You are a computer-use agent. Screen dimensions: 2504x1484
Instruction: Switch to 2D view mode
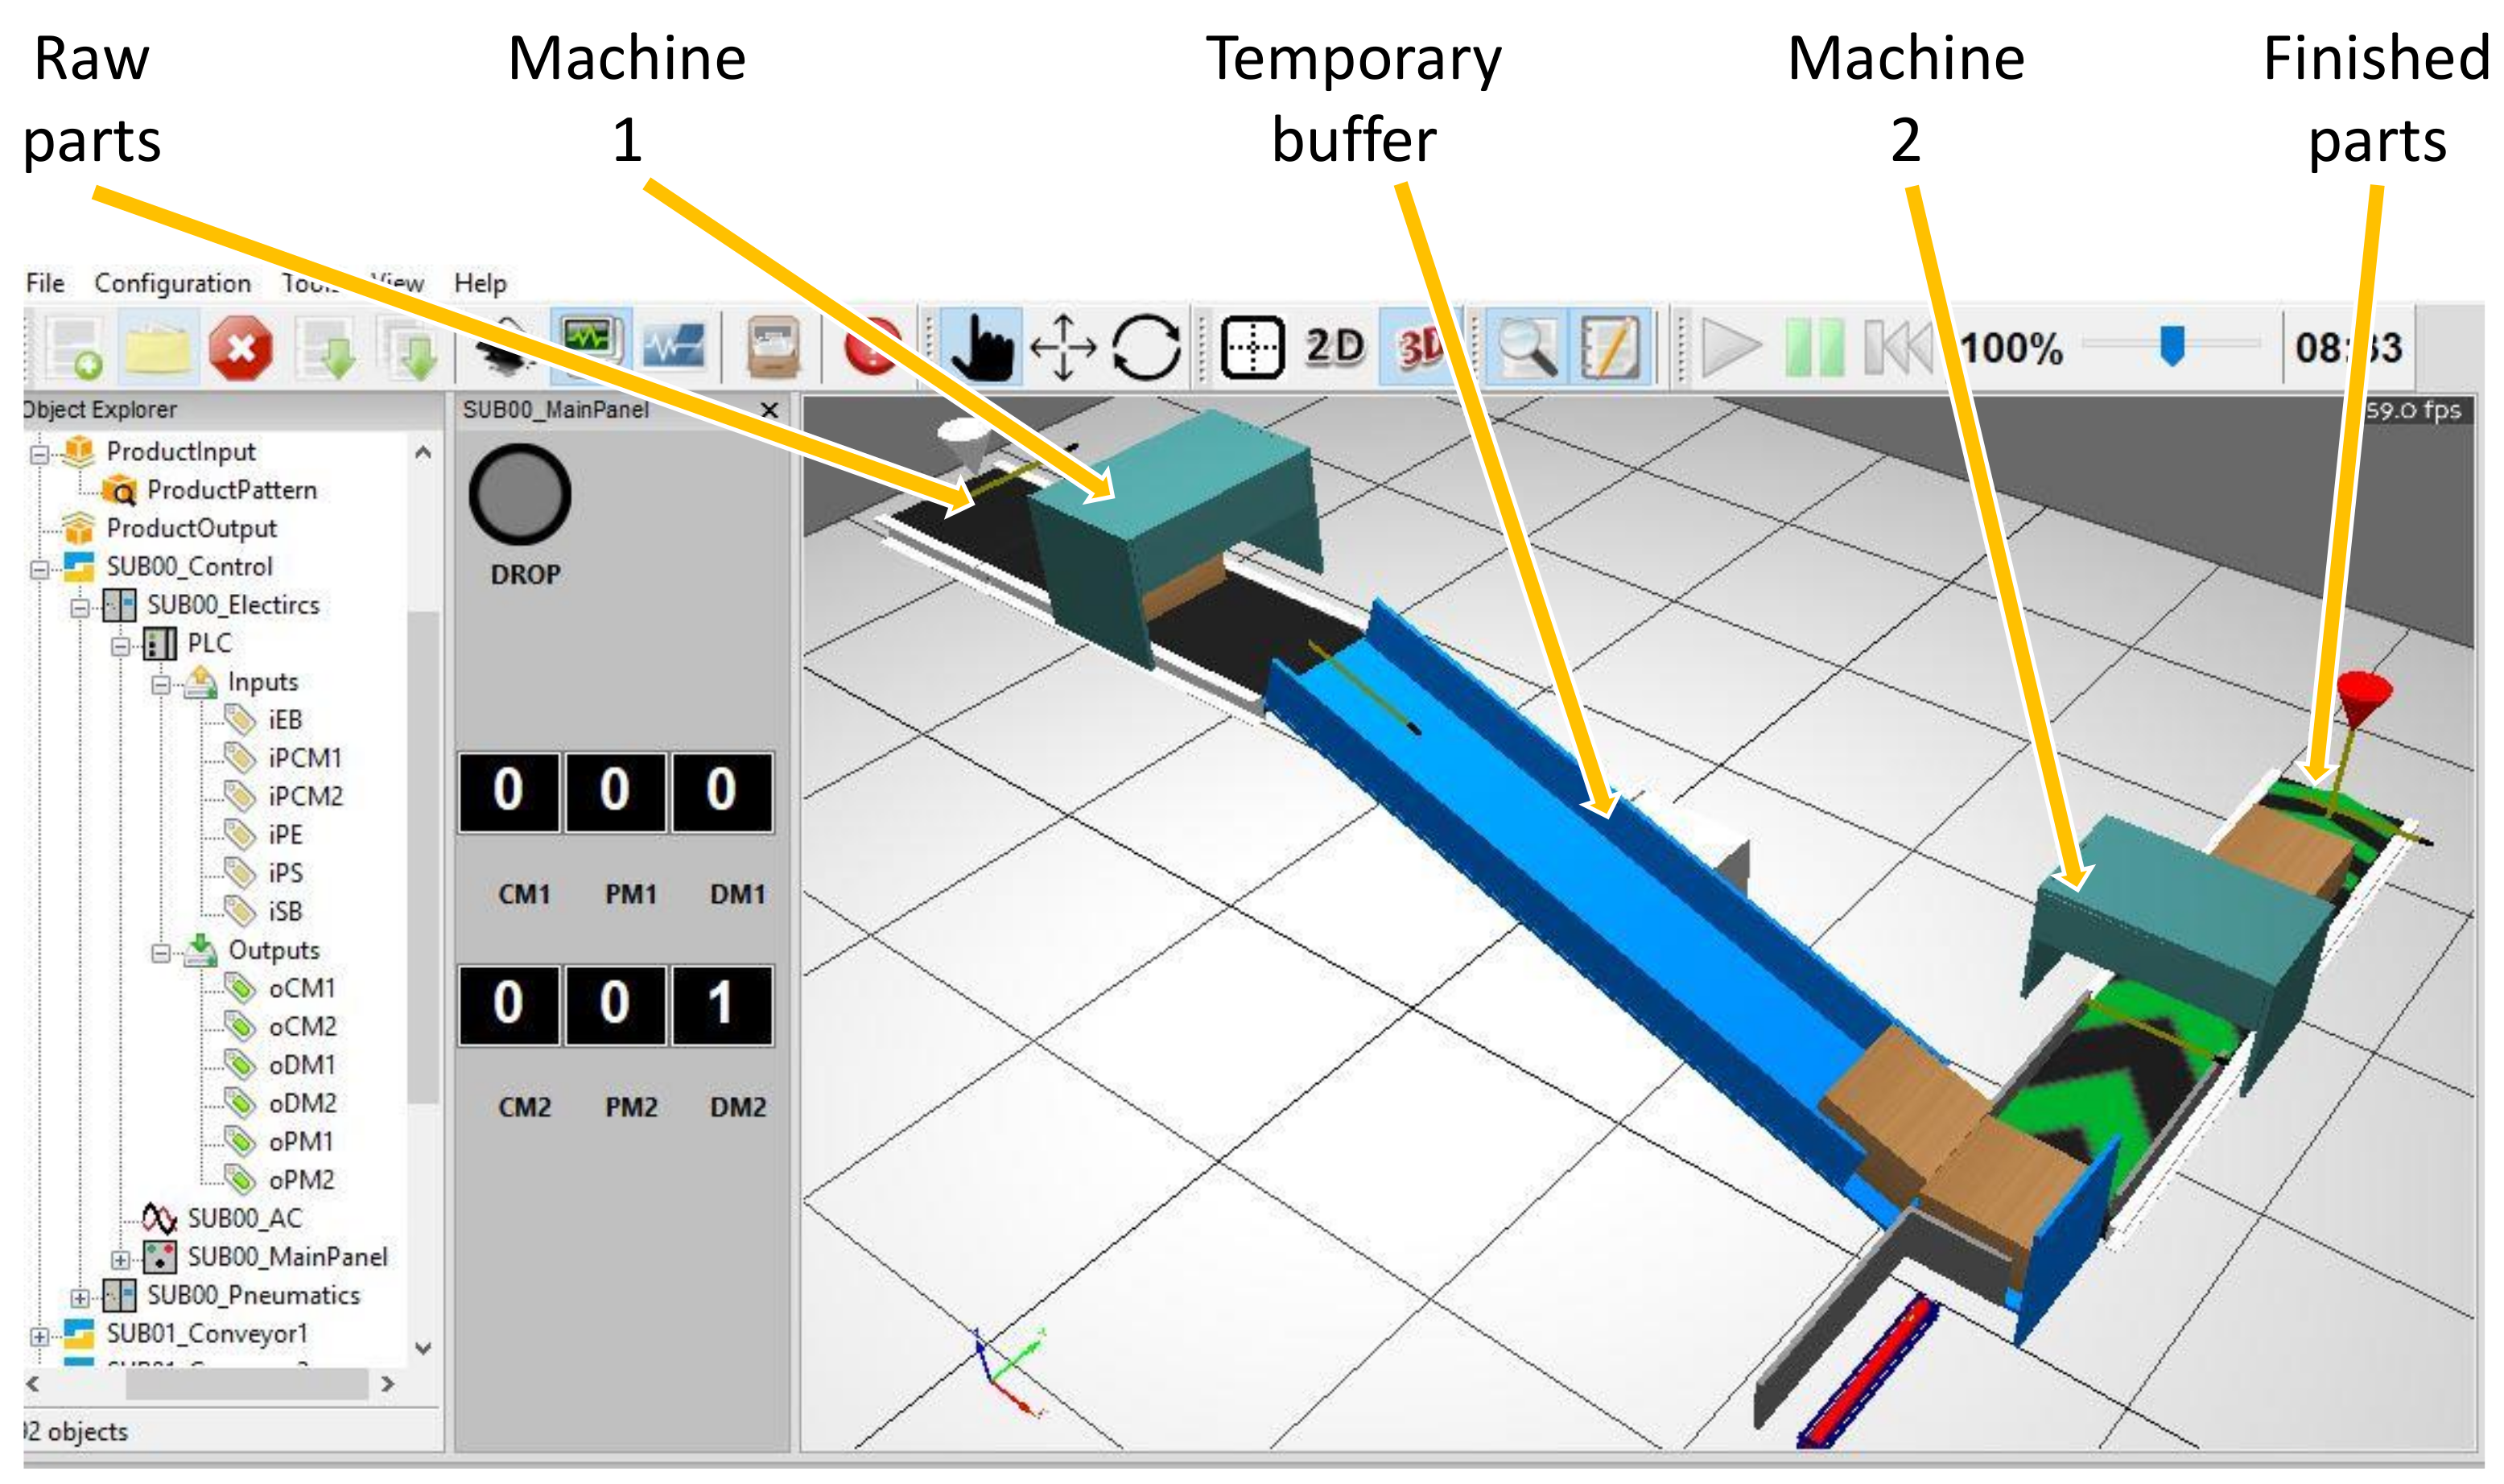pos(1335,348)
